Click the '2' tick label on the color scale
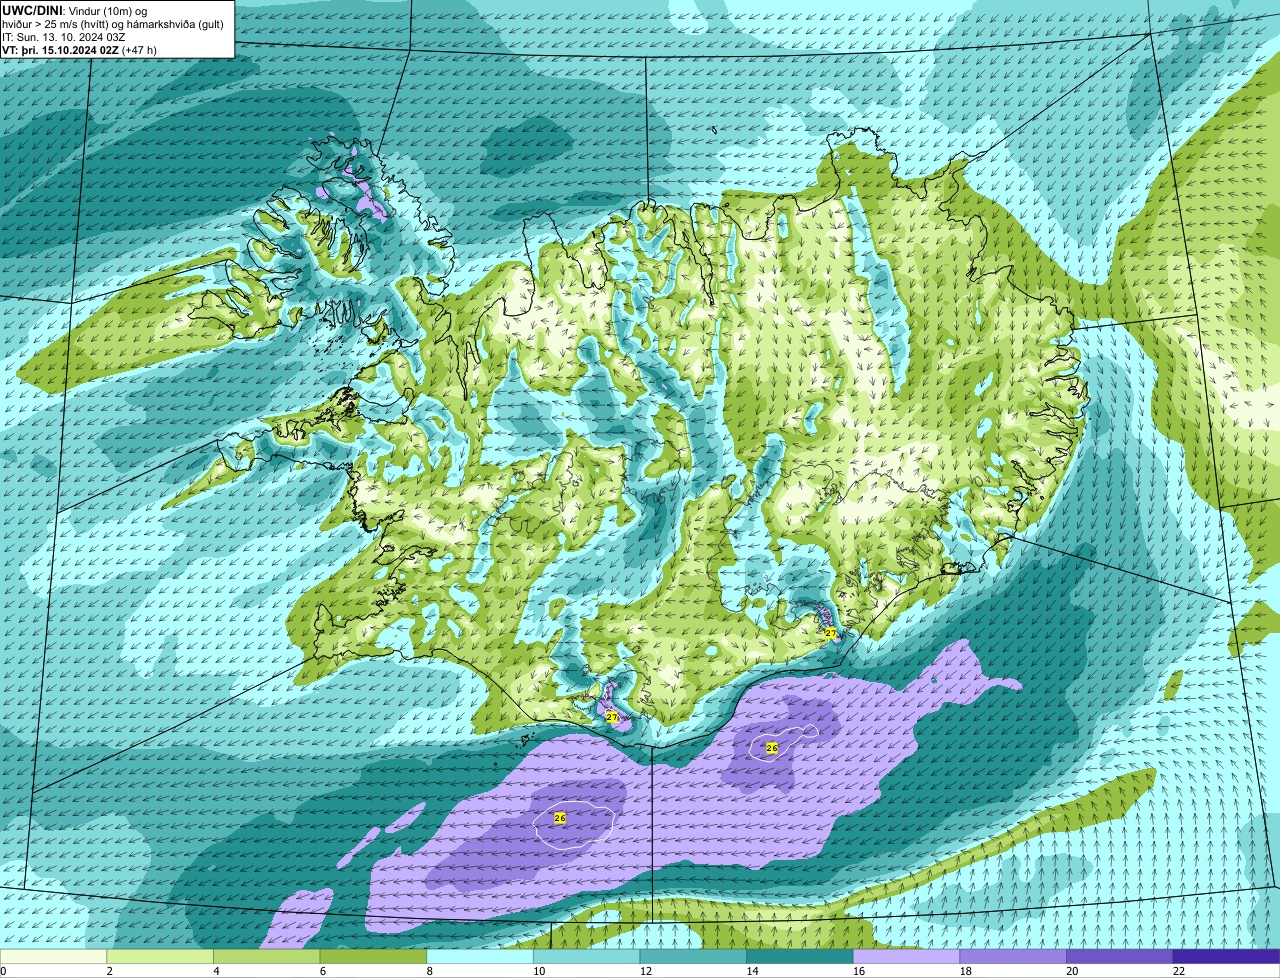This screenshot has width=1280, height=978. [109, 971]
